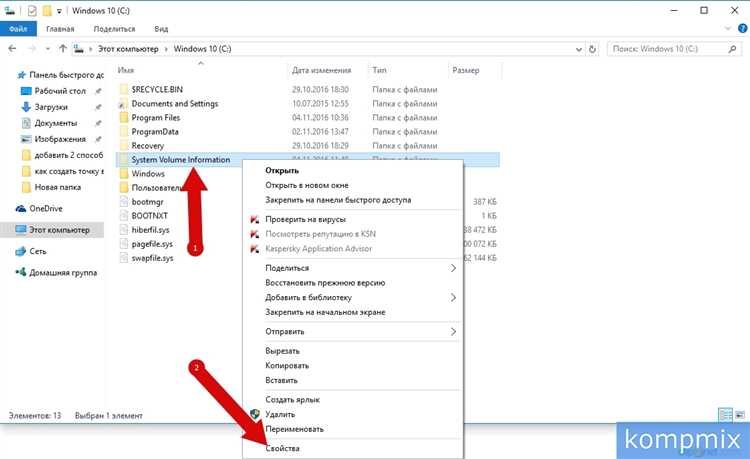
Task: Sort by the 'Дата изменения' column header
Action: [x=320, y=71]
